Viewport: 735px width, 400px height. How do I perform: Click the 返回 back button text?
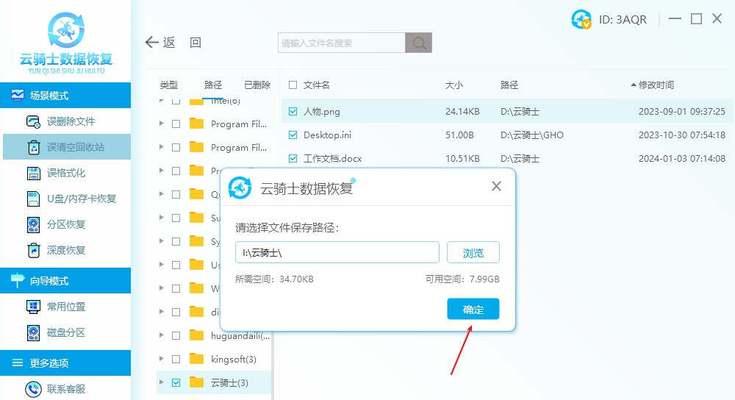182,43
